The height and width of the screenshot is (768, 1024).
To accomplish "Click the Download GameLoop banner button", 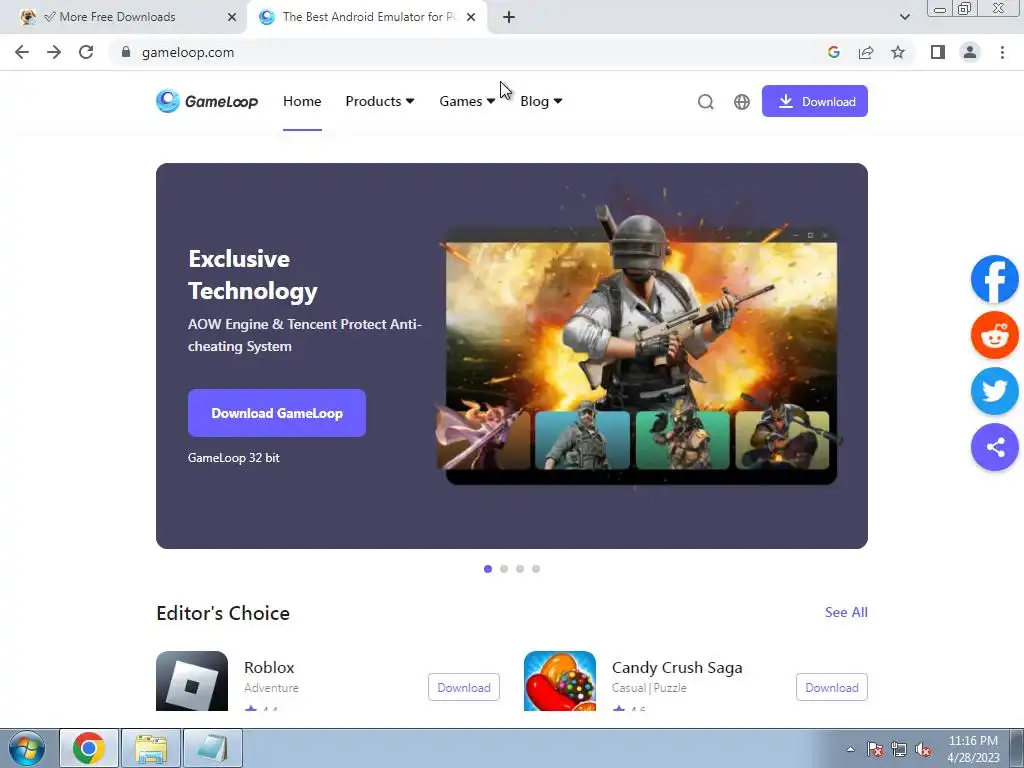I will click(277, 413).
